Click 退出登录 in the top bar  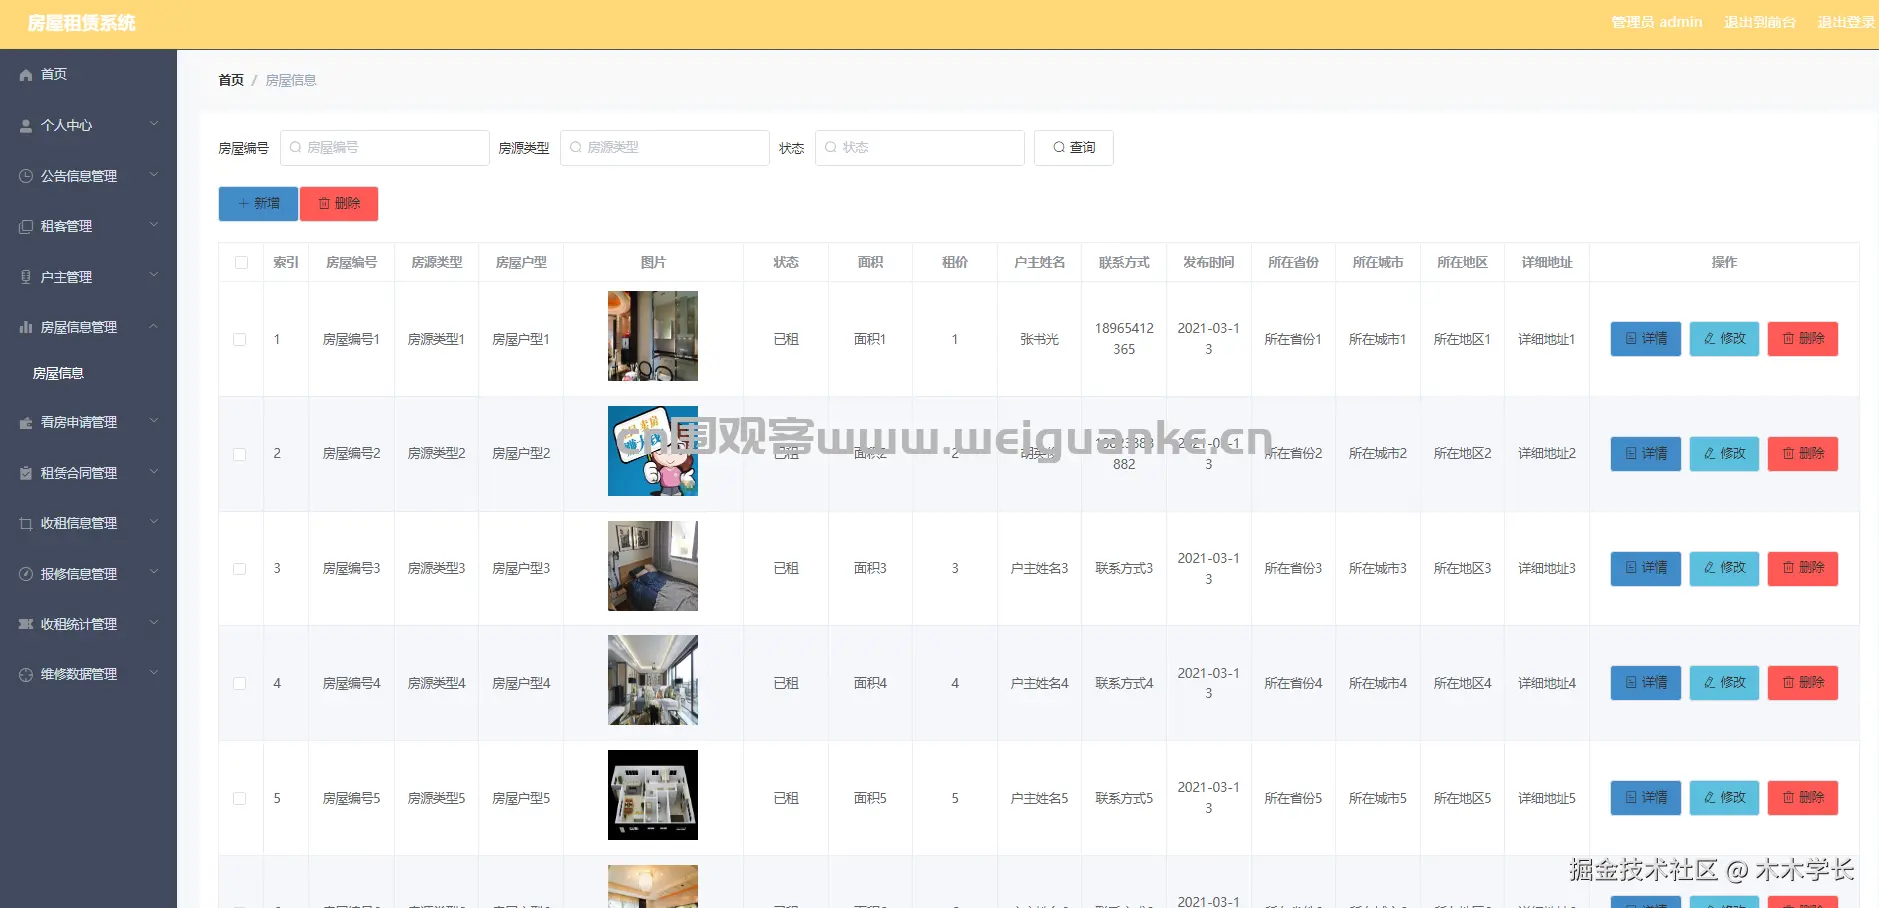1846,22
